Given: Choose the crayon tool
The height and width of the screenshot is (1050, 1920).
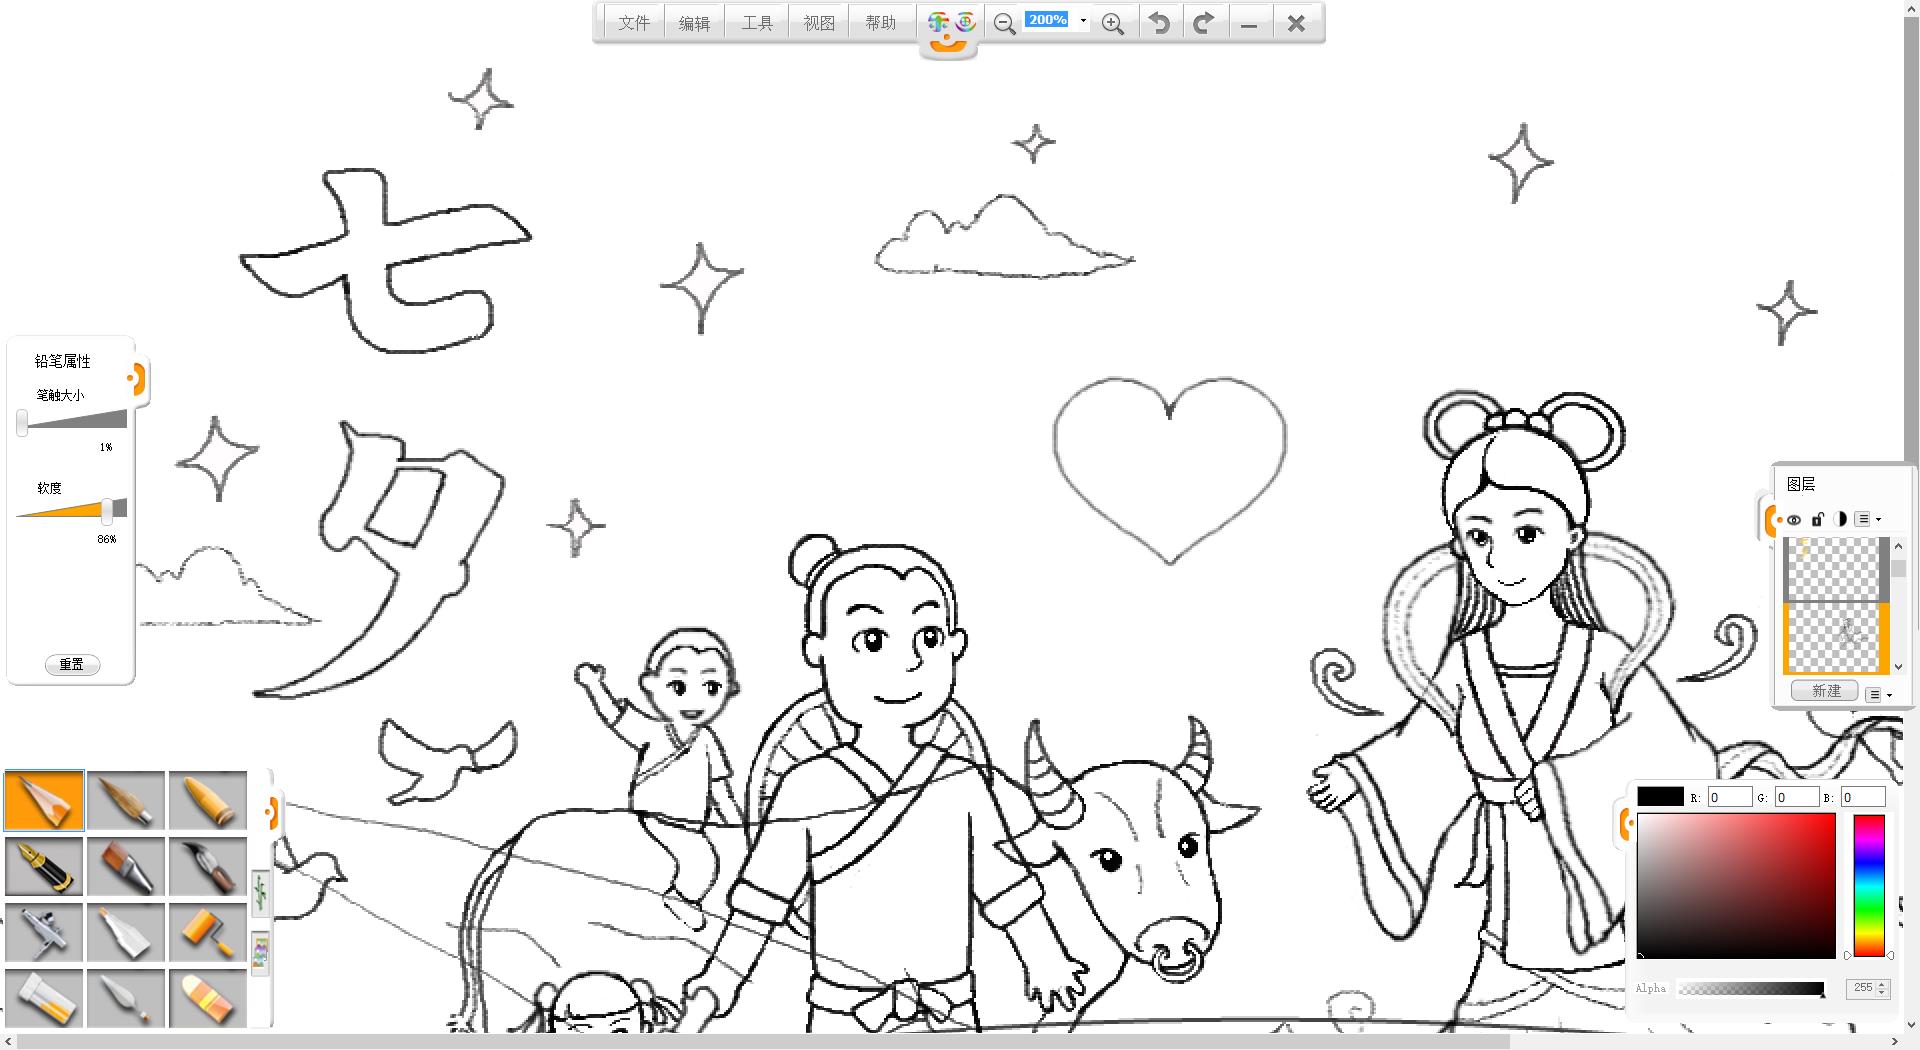Looking at the screenshot, I should 207,800.
